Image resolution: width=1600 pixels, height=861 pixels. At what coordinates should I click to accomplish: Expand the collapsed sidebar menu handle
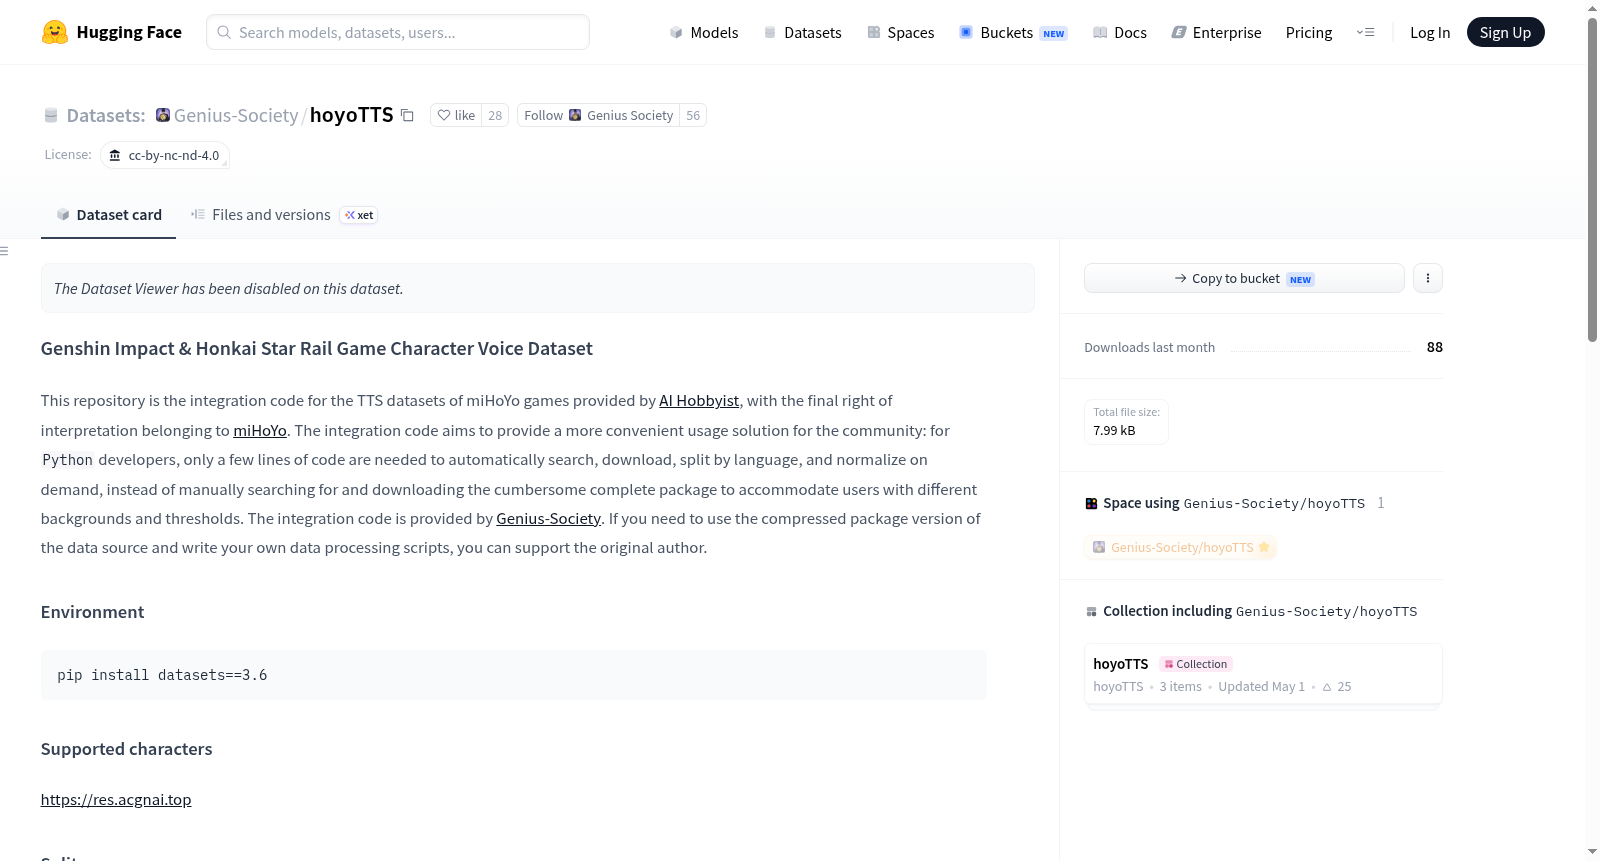[x=5, y=251]
